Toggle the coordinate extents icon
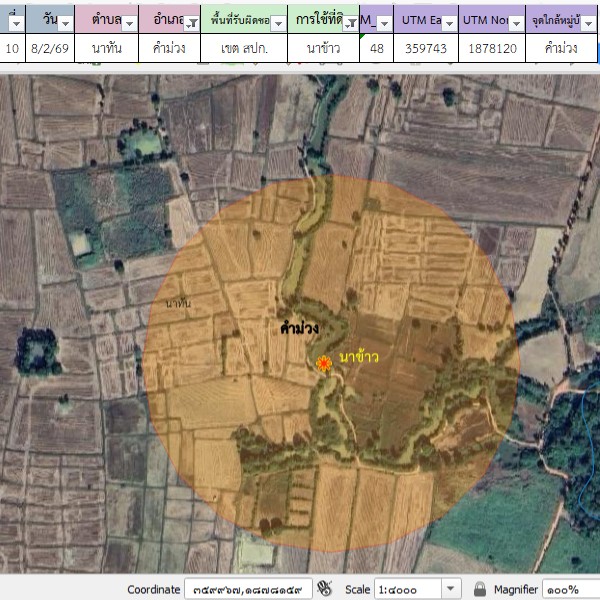 [327, 589]
